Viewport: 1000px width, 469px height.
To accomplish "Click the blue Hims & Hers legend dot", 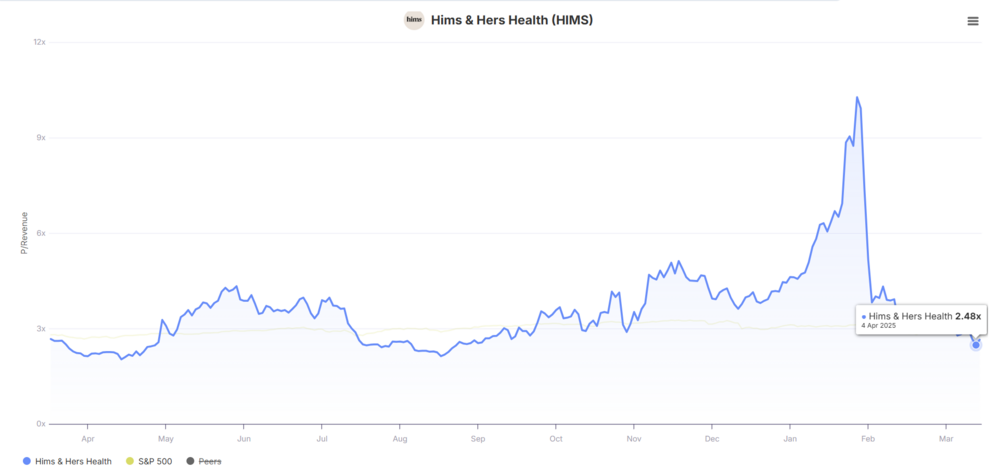I will tap(26, 461).
